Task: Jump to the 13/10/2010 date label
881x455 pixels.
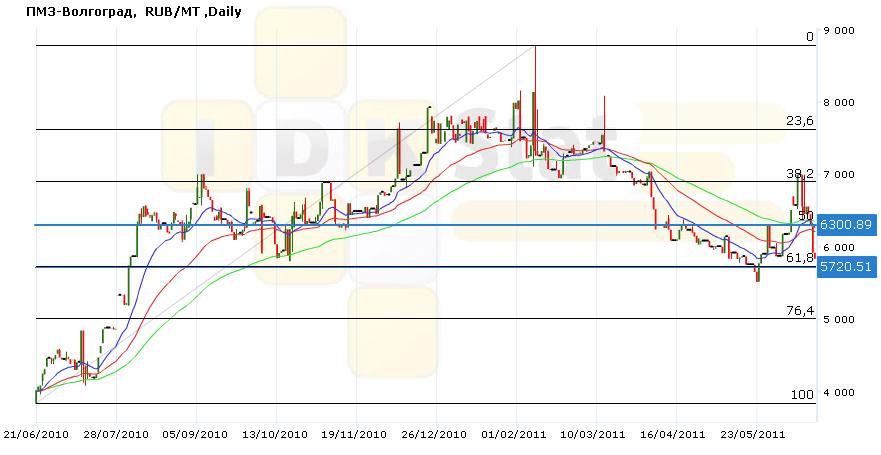Action: 276,435
